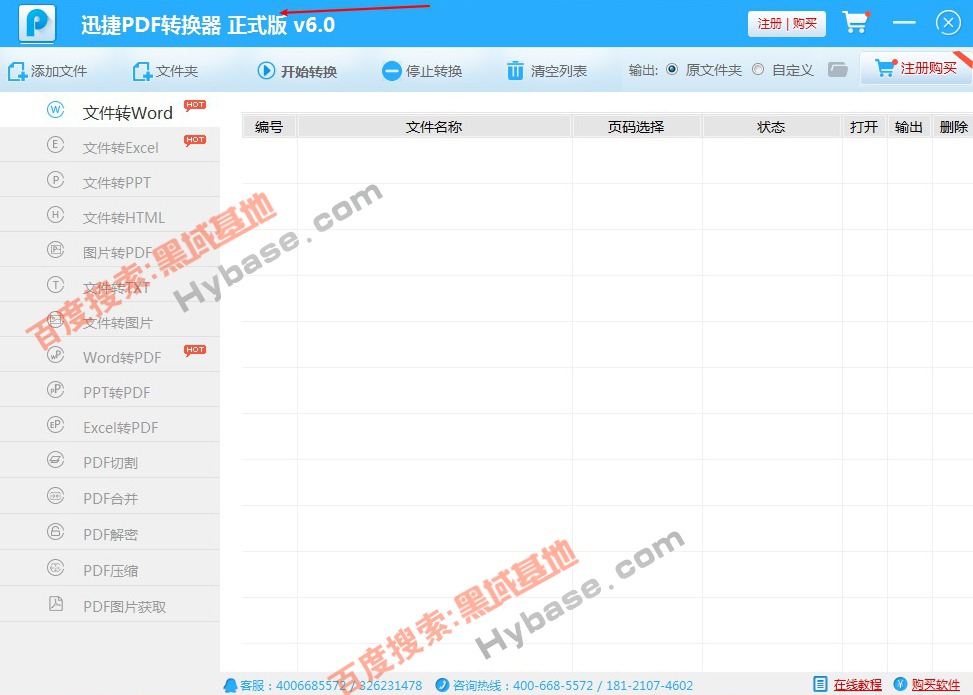Choose PPT转PDF in sidebar
Screen dimensions: 973x695
point(110,390)
